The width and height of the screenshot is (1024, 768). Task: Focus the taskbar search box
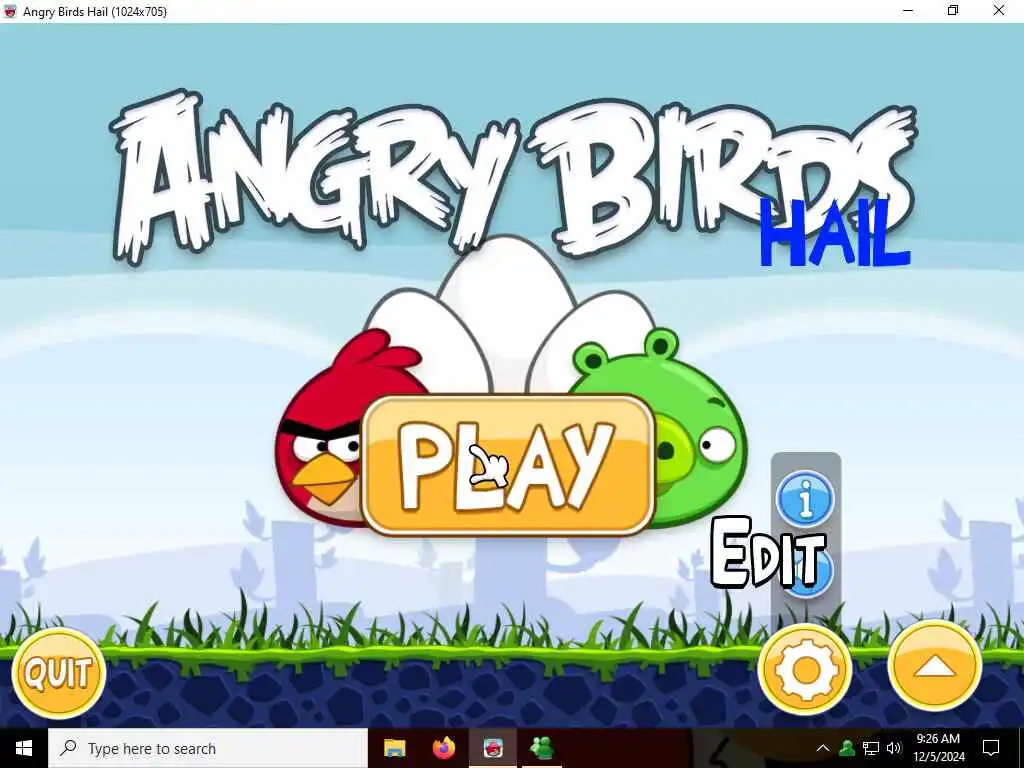click(x=208, y=748)
